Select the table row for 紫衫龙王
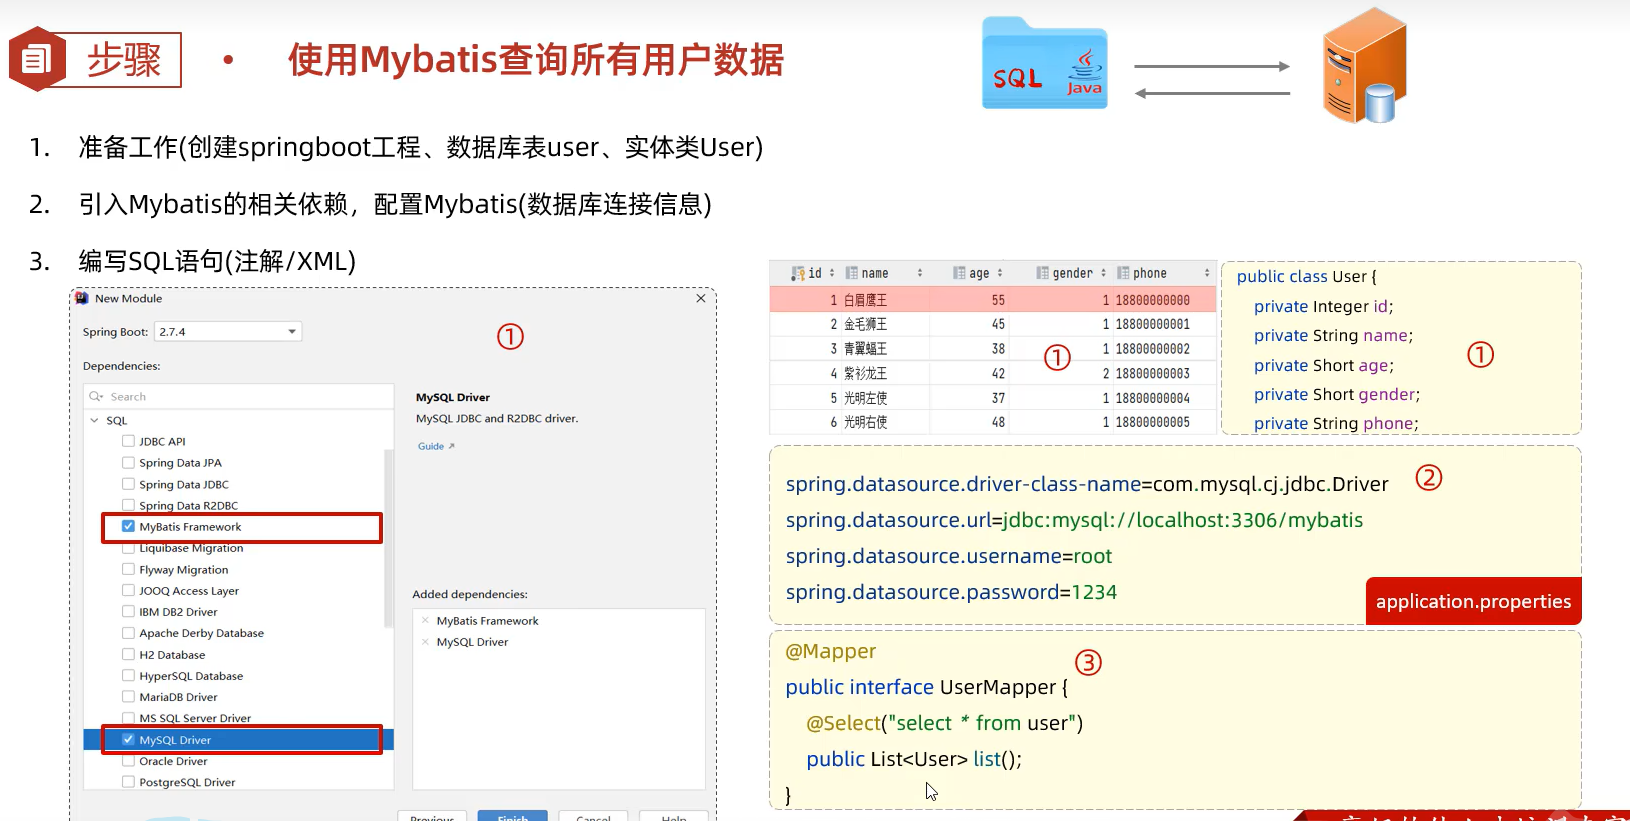Screen dimensions: 1630x821 pos(993,373)
